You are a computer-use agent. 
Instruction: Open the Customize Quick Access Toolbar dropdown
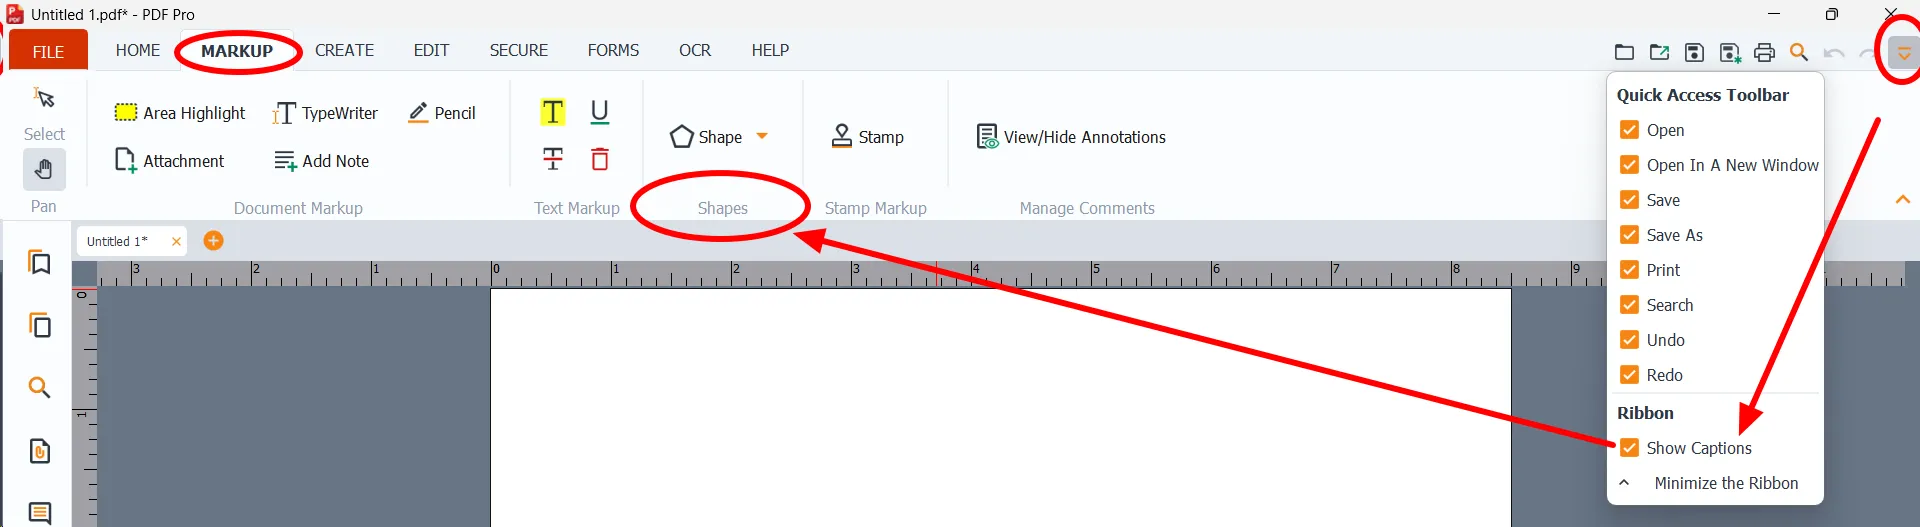[x=1904, y=53]
